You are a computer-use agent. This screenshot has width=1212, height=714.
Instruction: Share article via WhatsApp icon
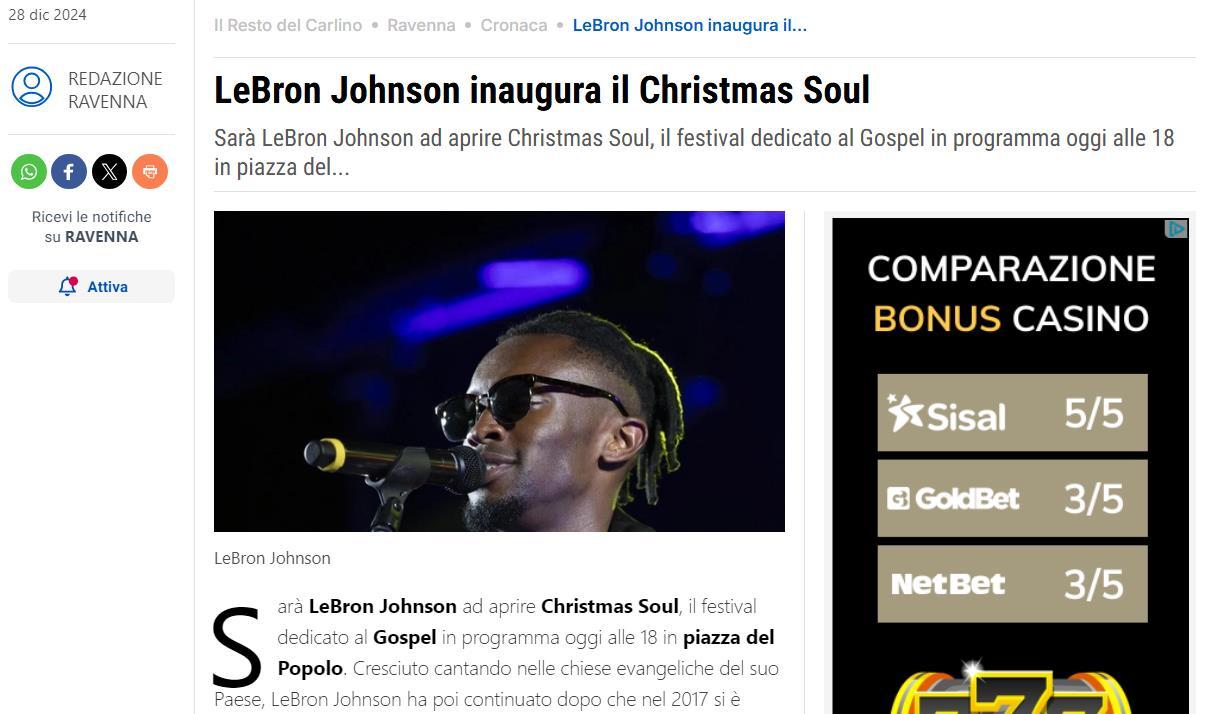29,172
